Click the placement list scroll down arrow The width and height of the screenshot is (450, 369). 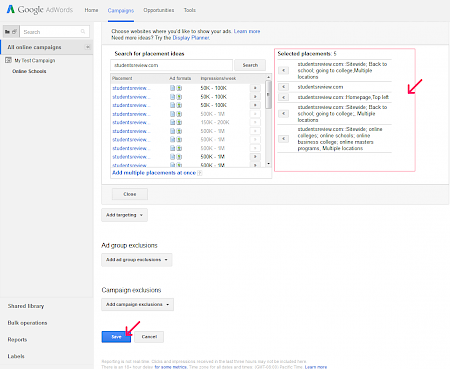(268, 164)
